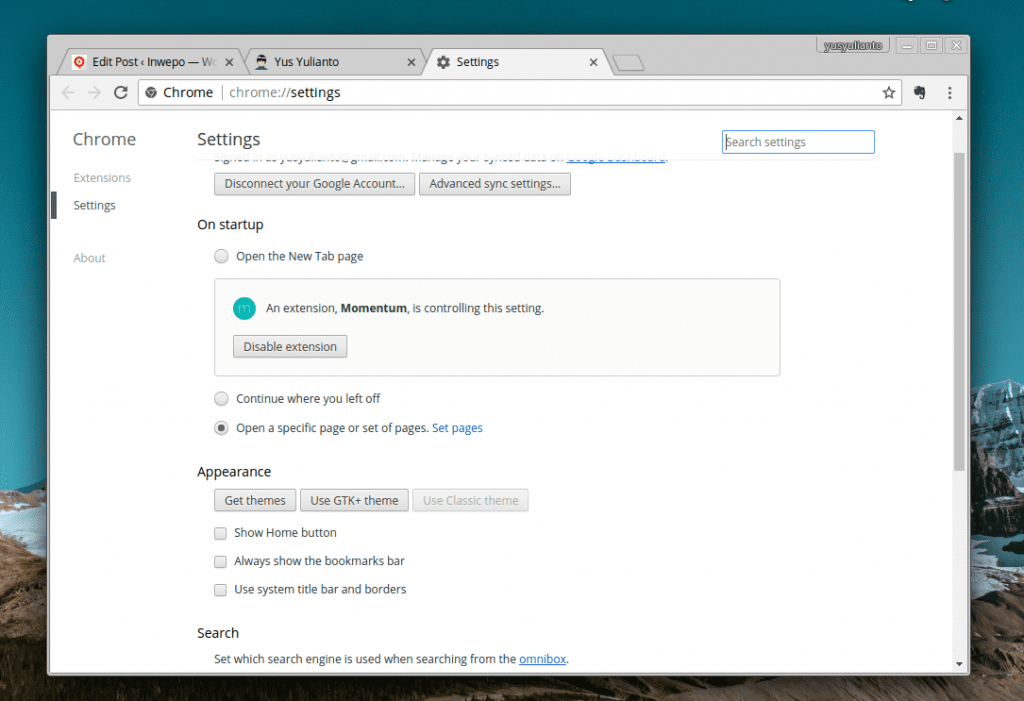
Task: Click the back navigation arrow
Action: point(68,92)
